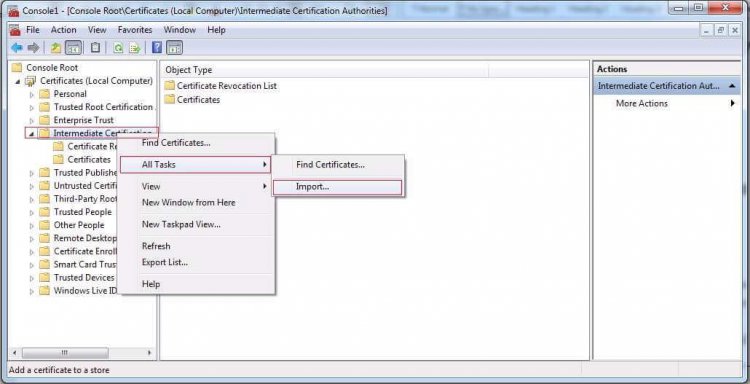
Task: Choose Refresh in the context menu
Action: click(197, 246)
